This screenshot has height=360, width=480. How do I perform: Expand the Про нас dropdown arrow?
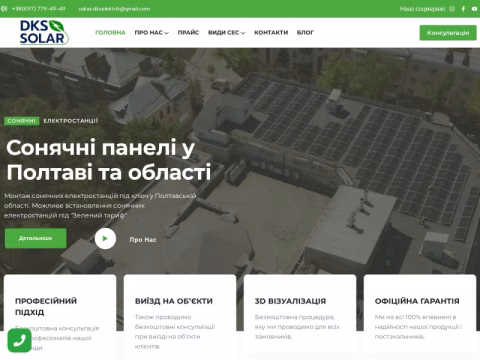[167, 33]
